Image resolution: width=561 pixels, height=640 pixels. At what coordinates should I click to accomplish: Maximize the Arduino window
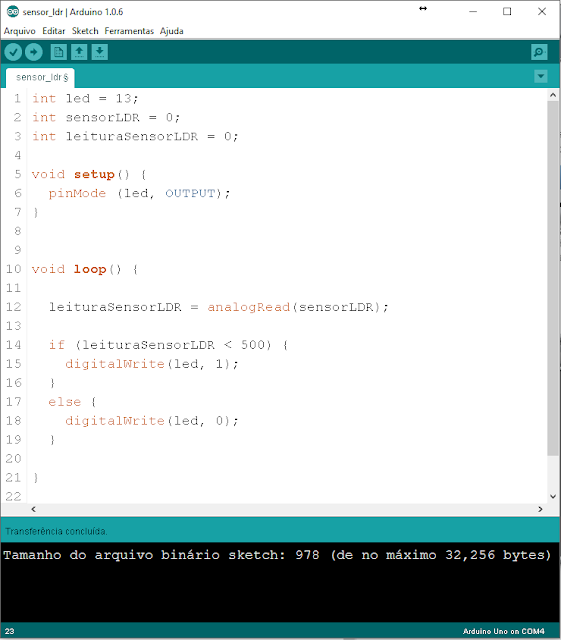[507, 11]
